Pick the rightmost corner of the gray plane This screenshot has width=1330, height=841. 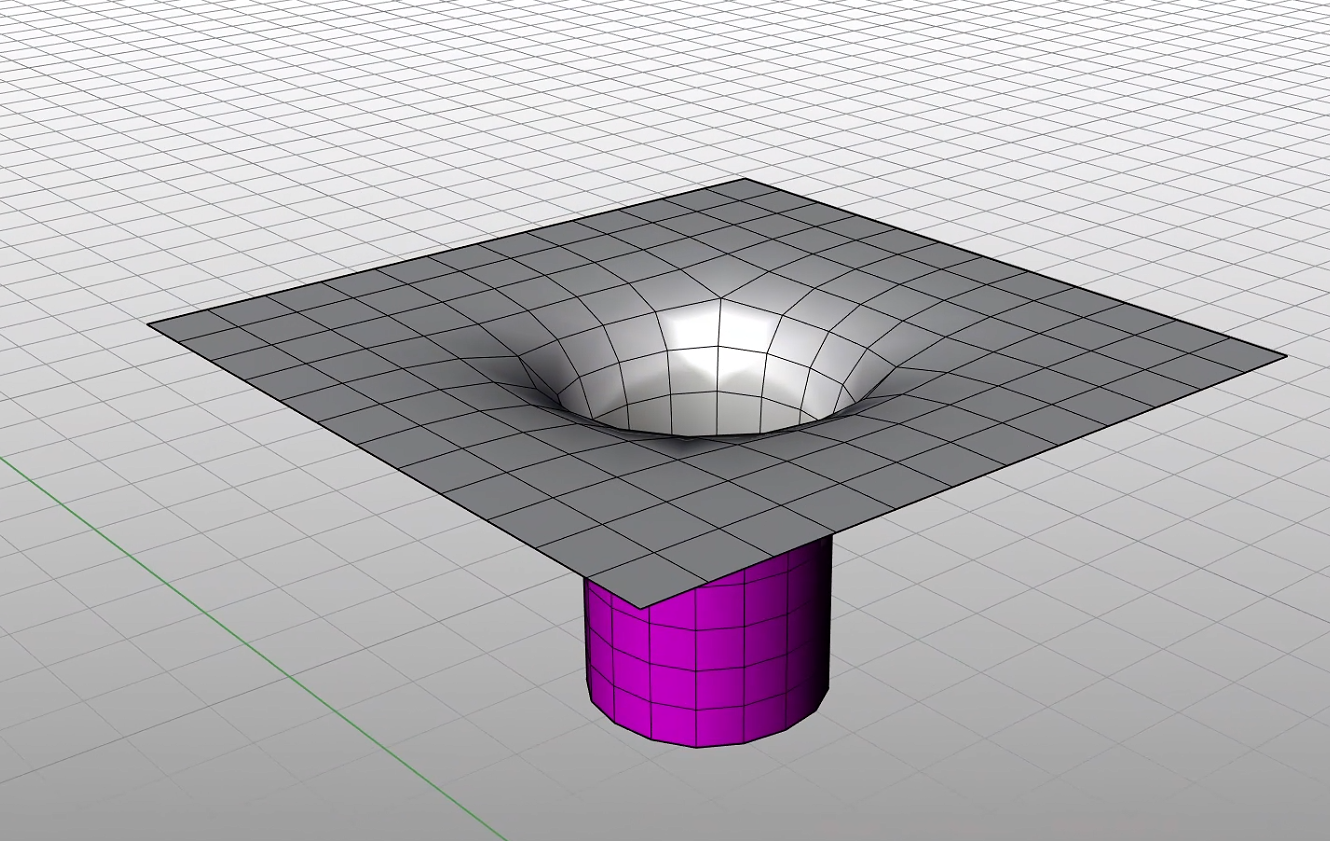pos(1283,355)
